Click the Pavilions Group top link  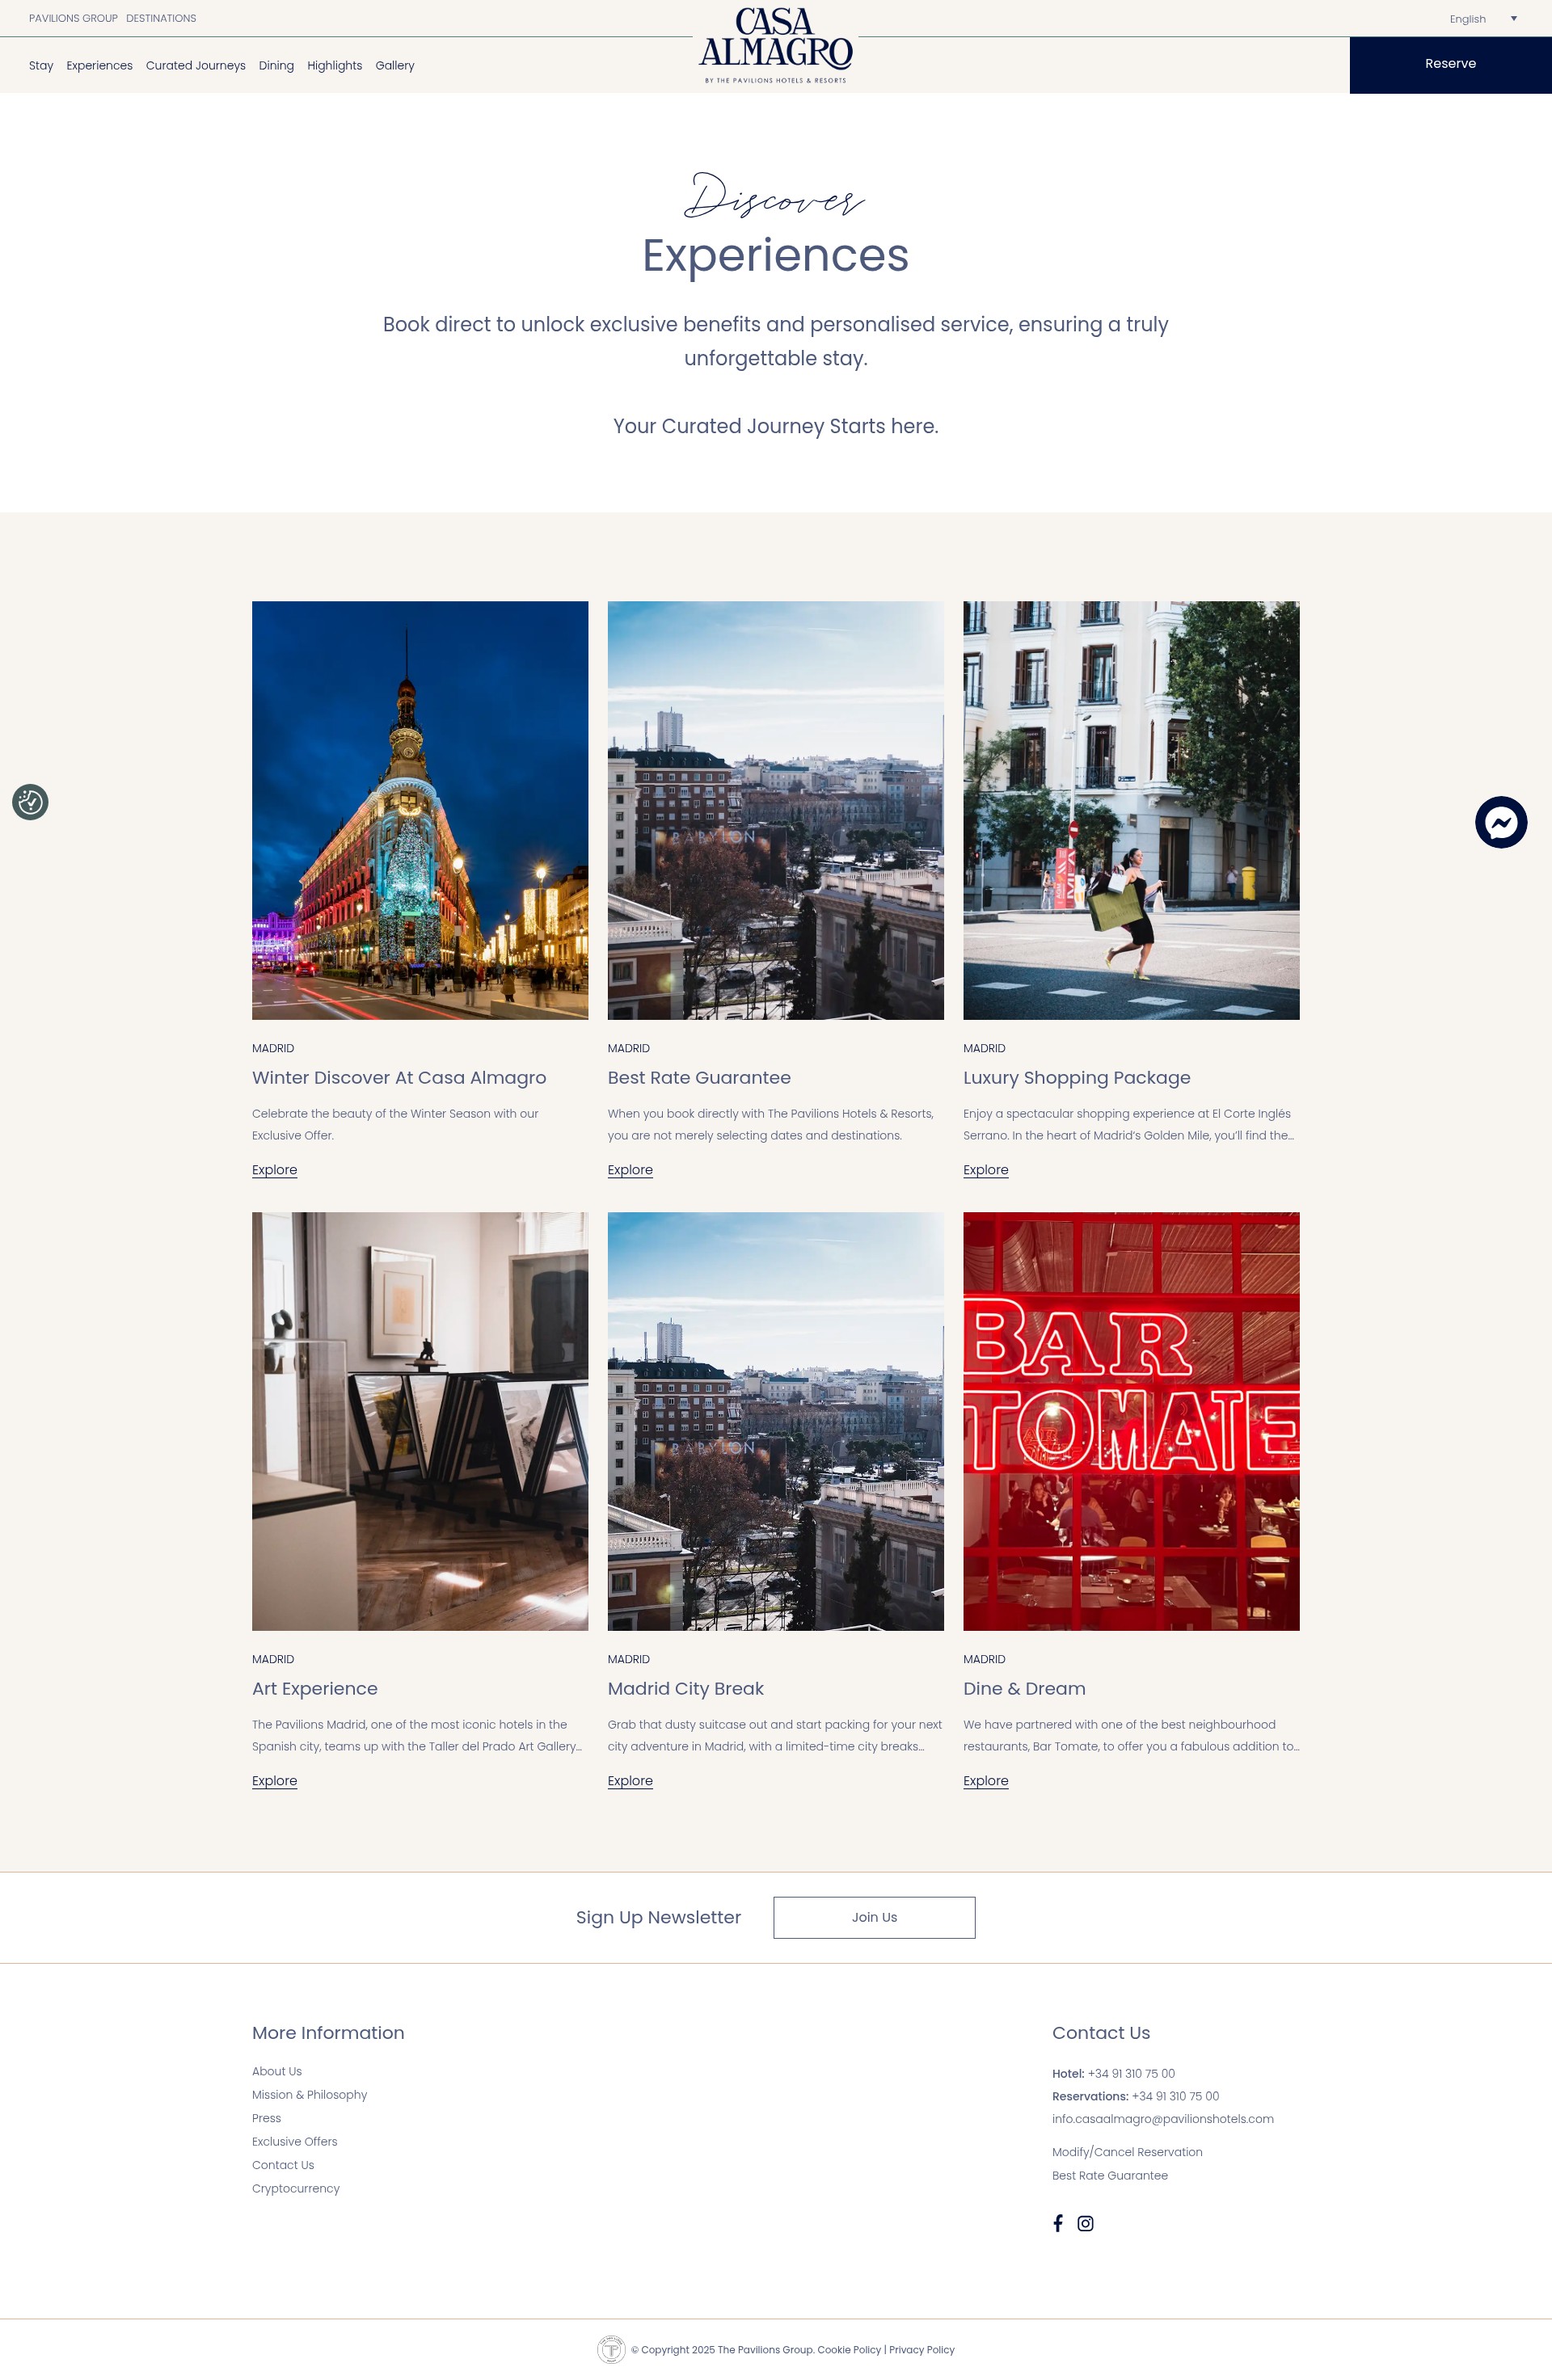click(x=73, y=19)
